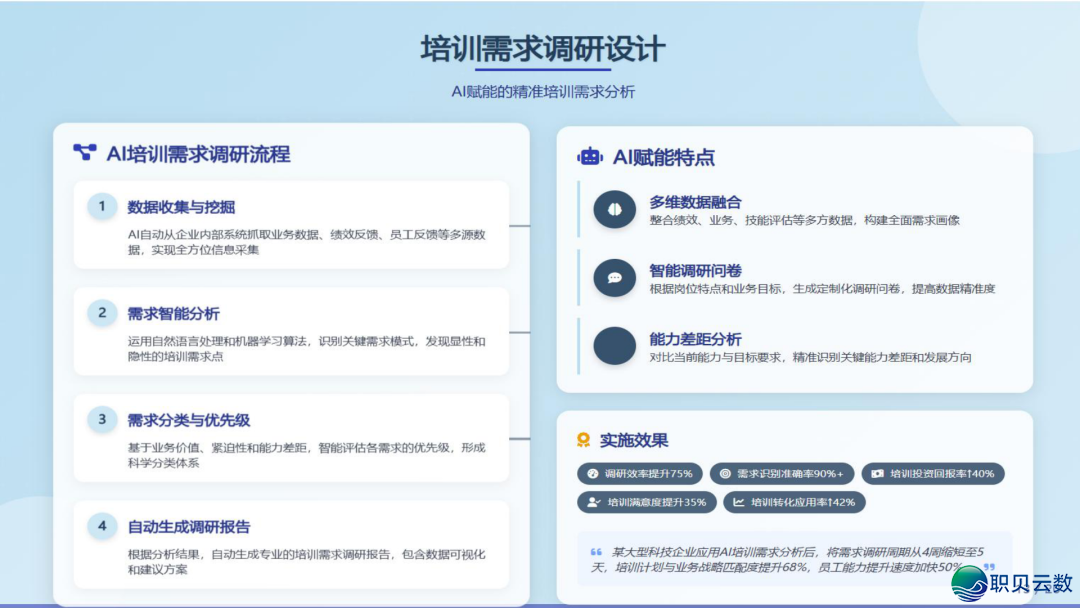The image size is (1080, 608).
Task: Select step number 1 badge for 数据收集与挖掘
Action: (102, 206)
